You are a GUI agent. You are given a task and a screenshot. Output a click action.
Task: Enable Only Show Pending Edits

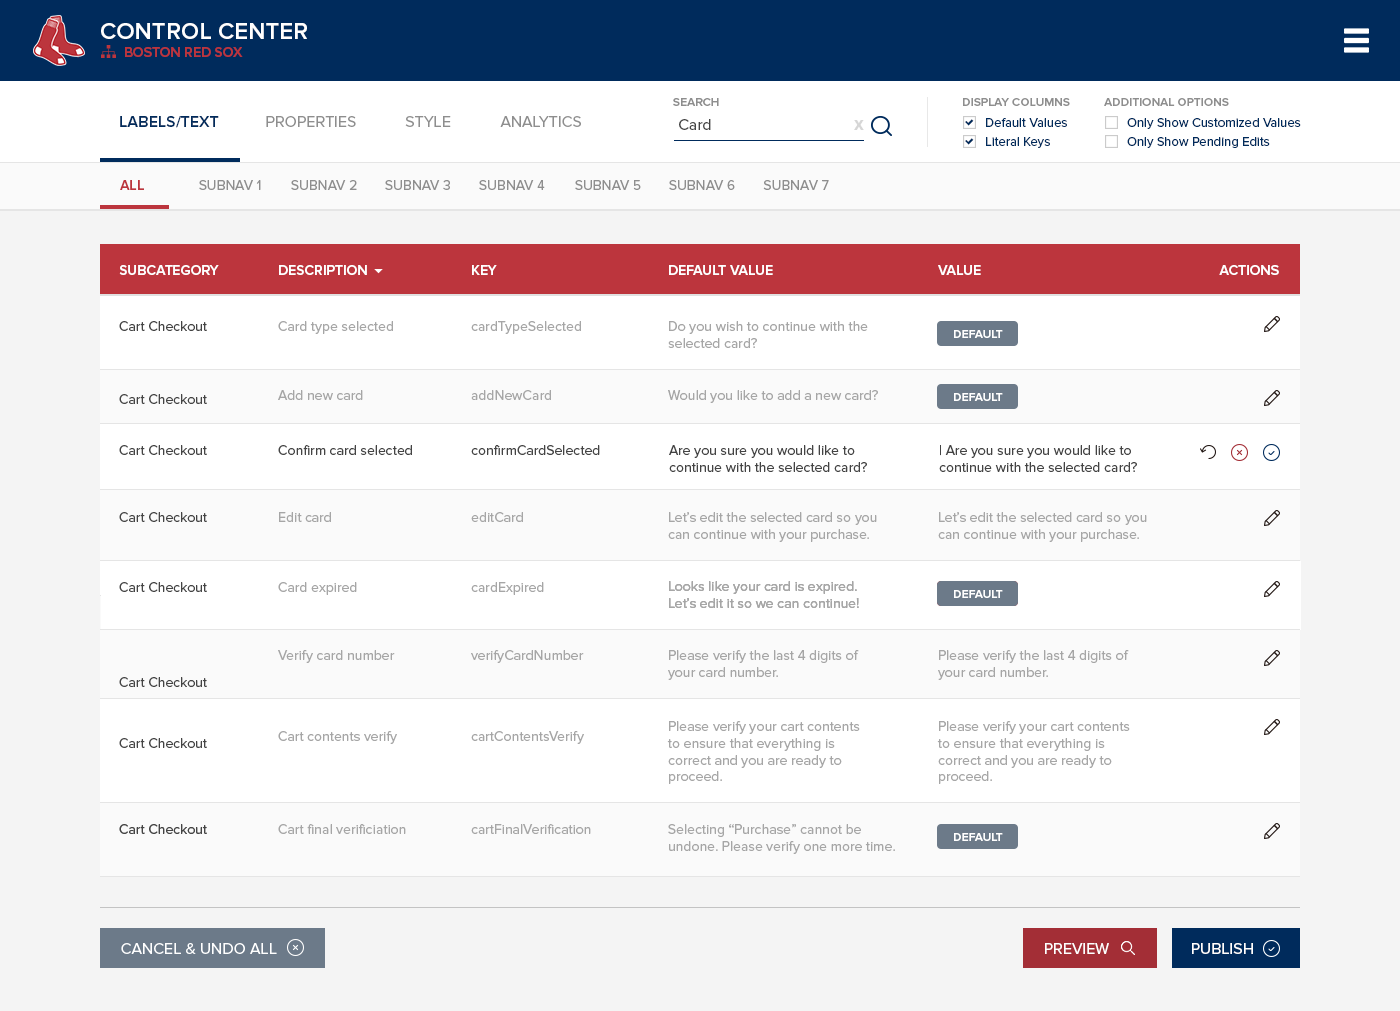[1111, 142]
